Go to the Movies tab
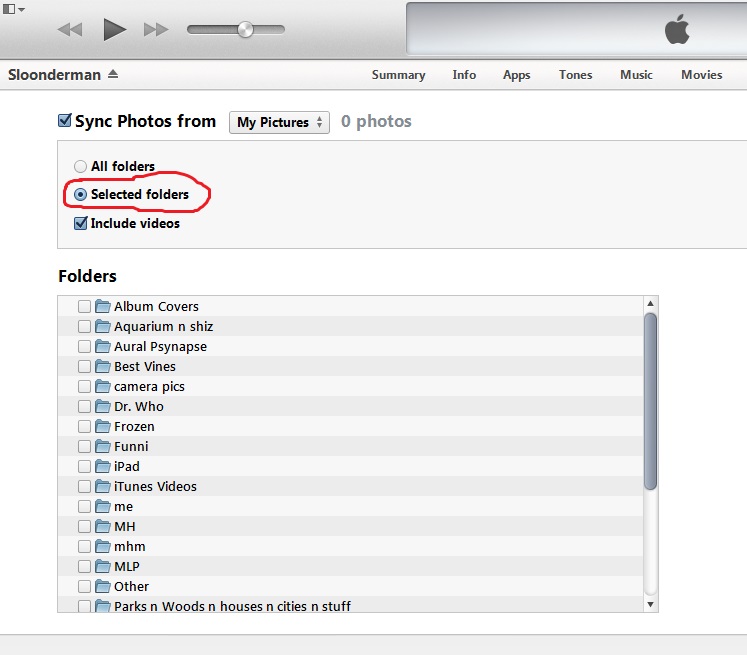 pos(701,75)
